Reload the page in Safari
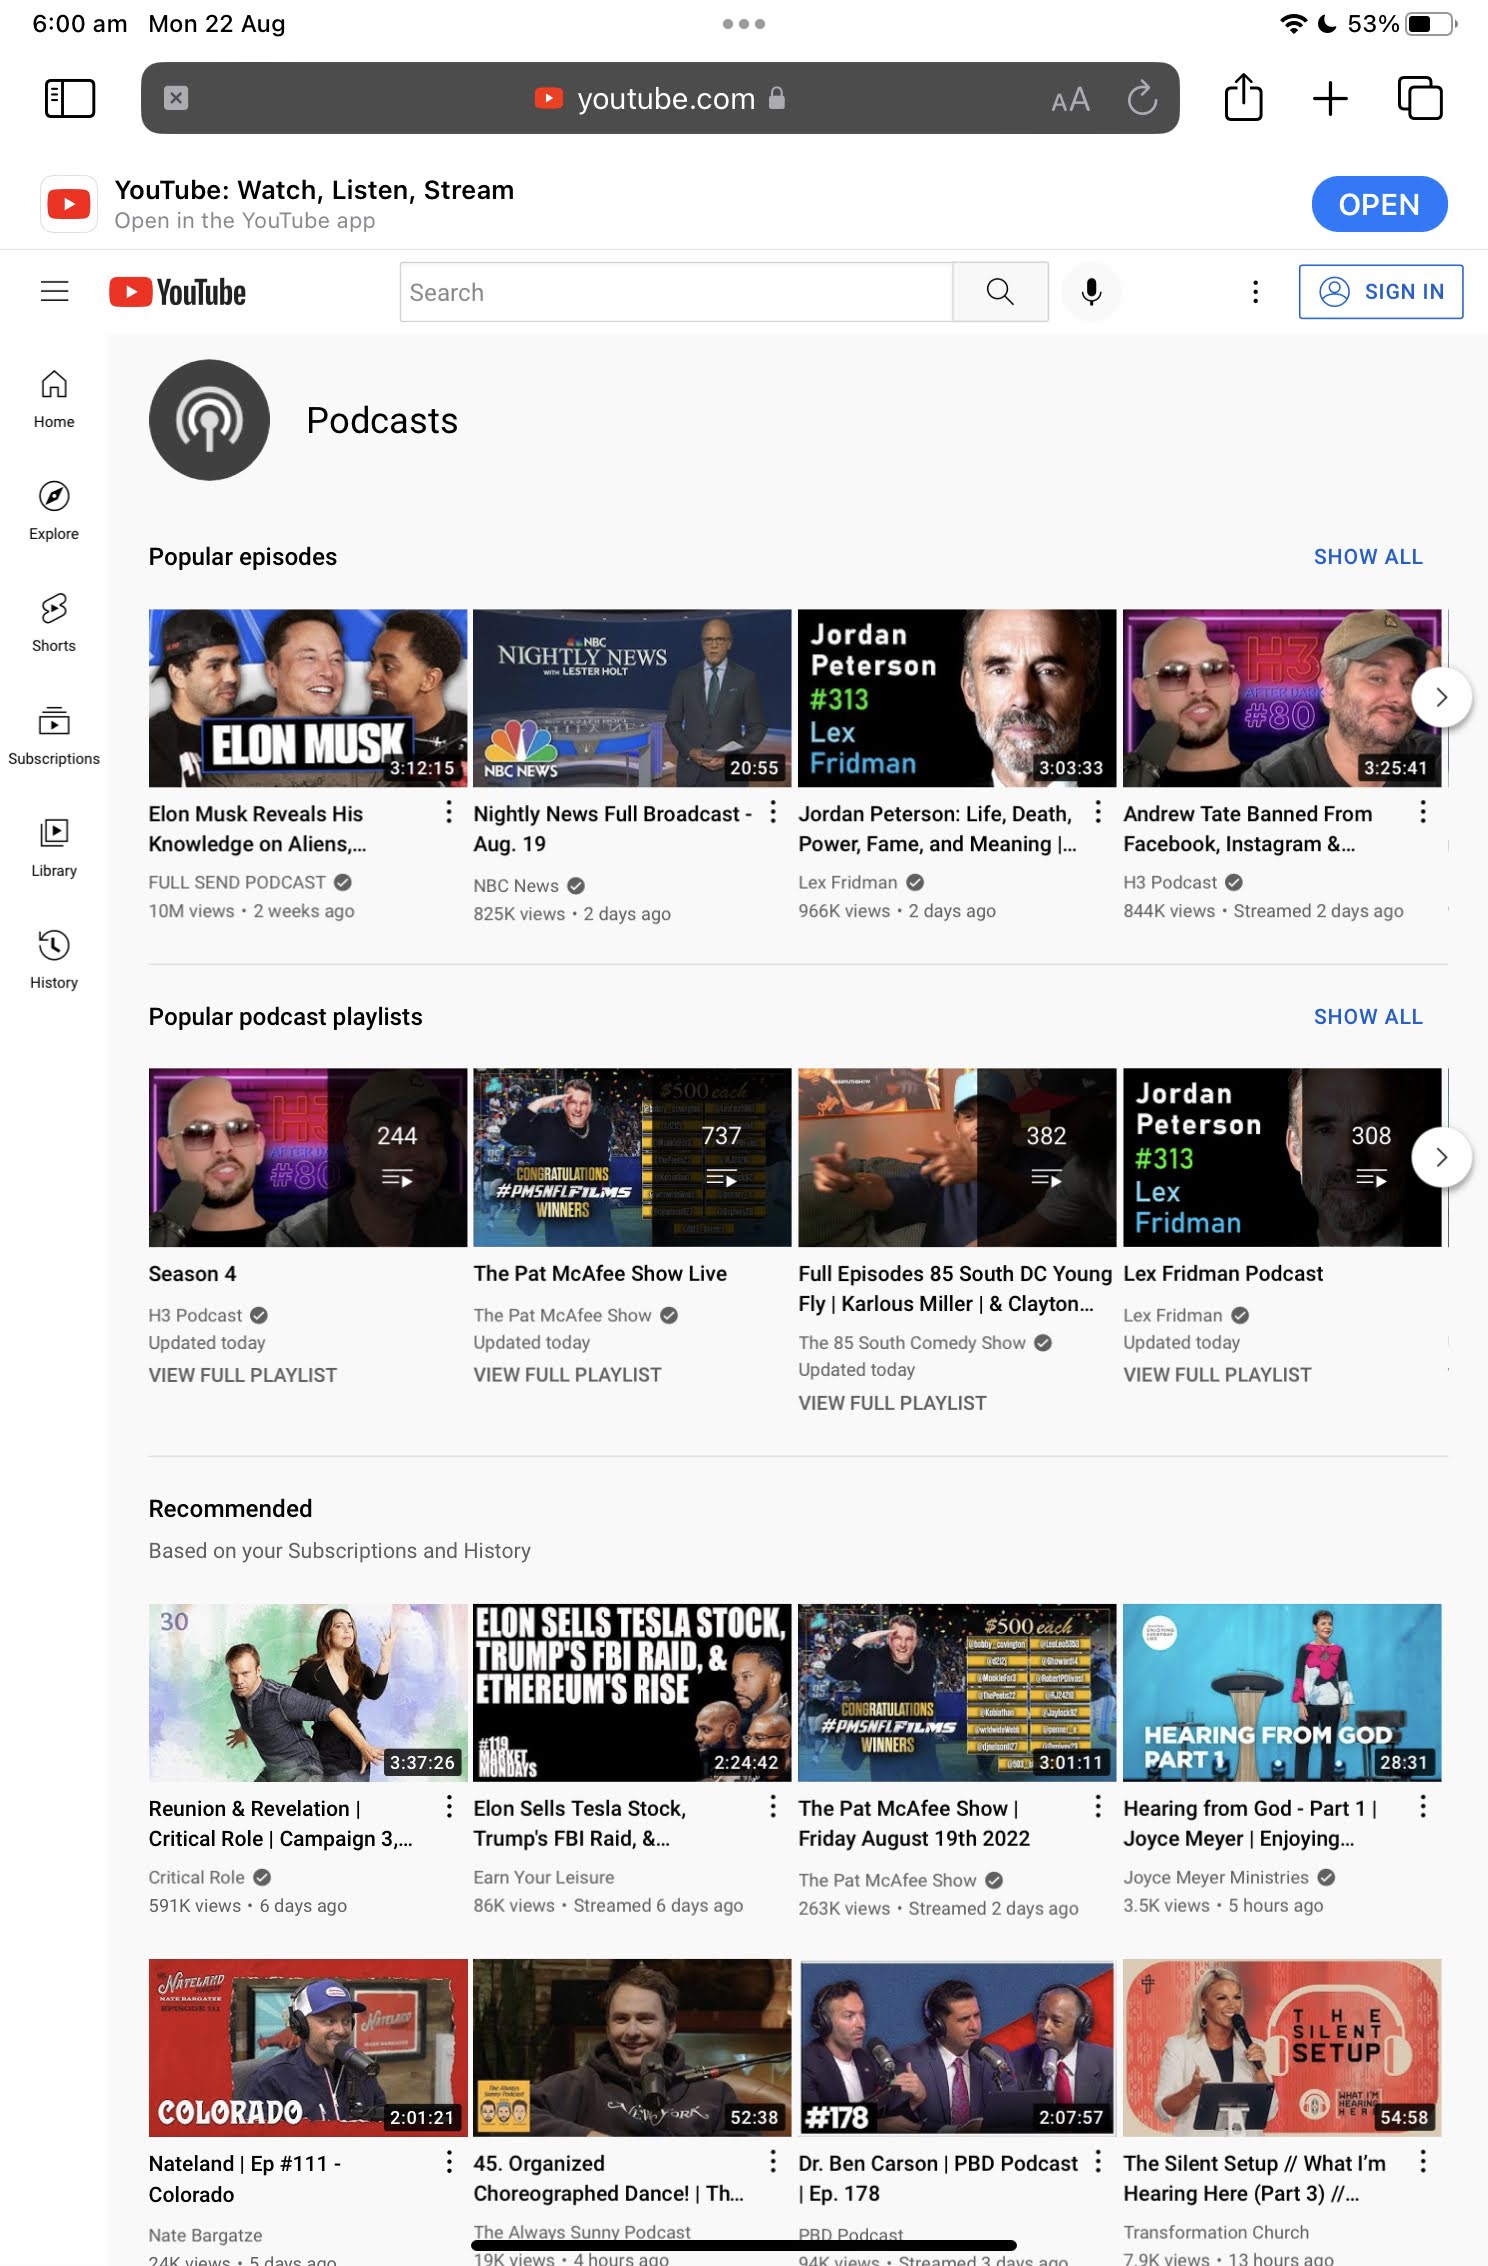Screen dimensions: 1488x2266 [1142, 98]
